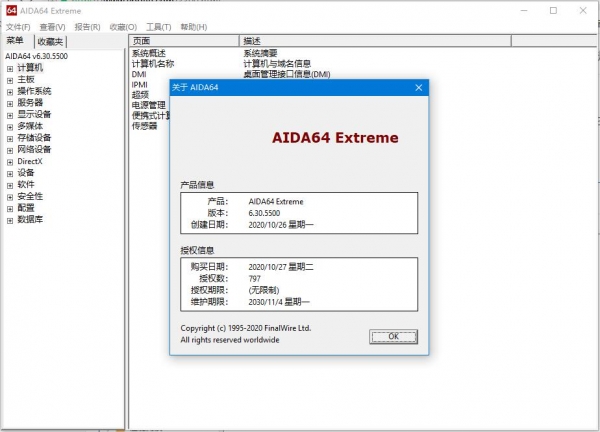Click the 页面 column header
Image resolution: width=600 pixels, height=432 pixels.
[x=184, y=41]
